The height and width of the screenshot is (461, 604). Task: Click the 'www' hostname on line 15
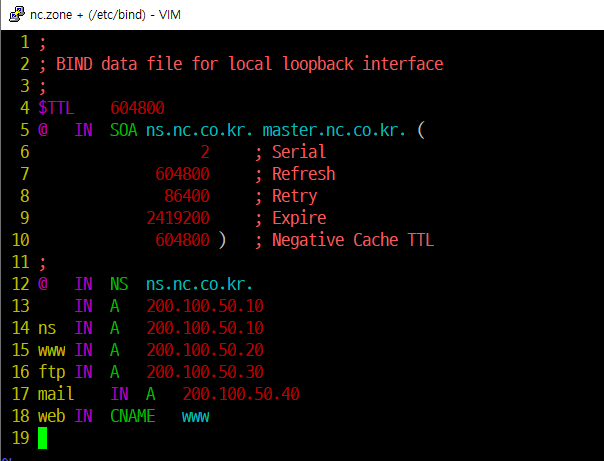[52, 351]
